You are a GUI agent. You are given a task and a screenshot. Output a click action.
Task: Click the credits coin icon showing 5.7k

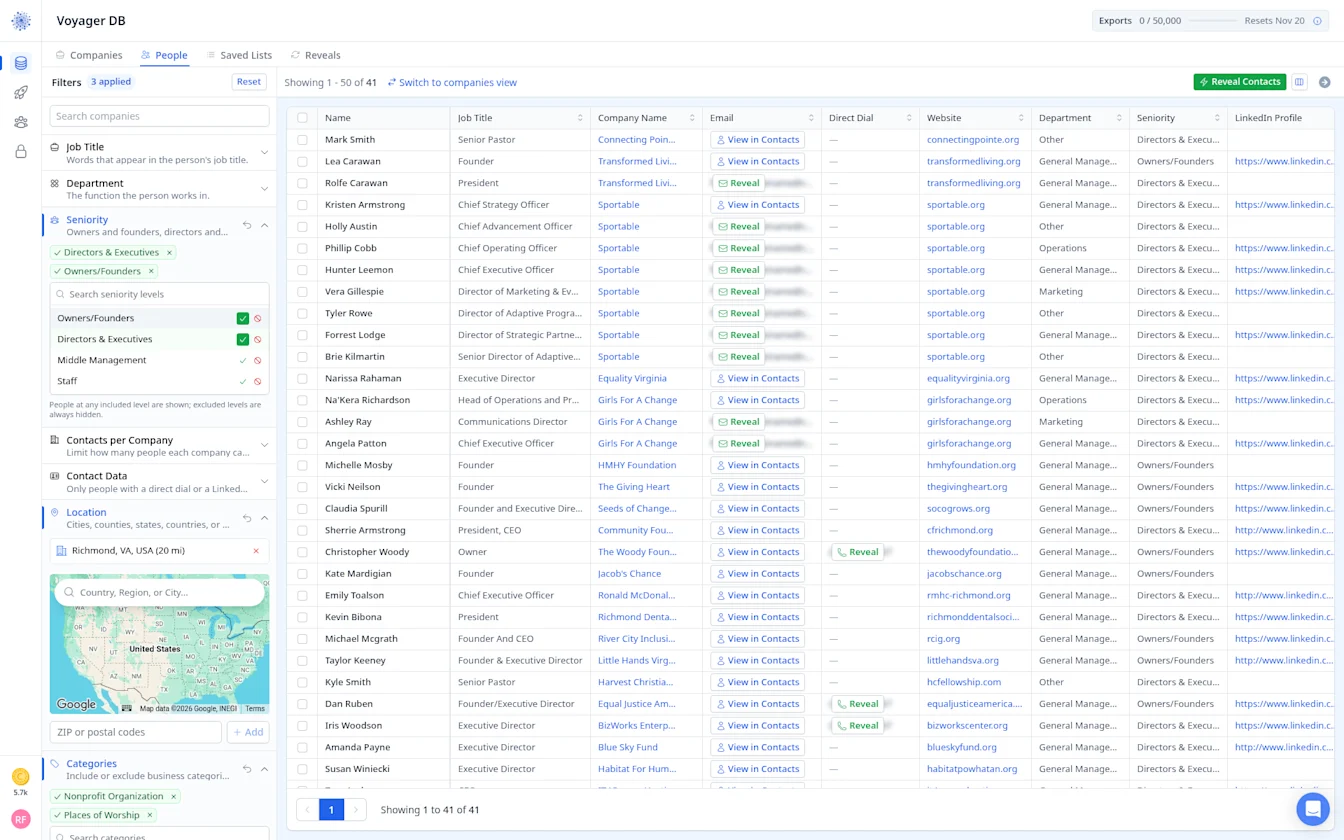21,777
